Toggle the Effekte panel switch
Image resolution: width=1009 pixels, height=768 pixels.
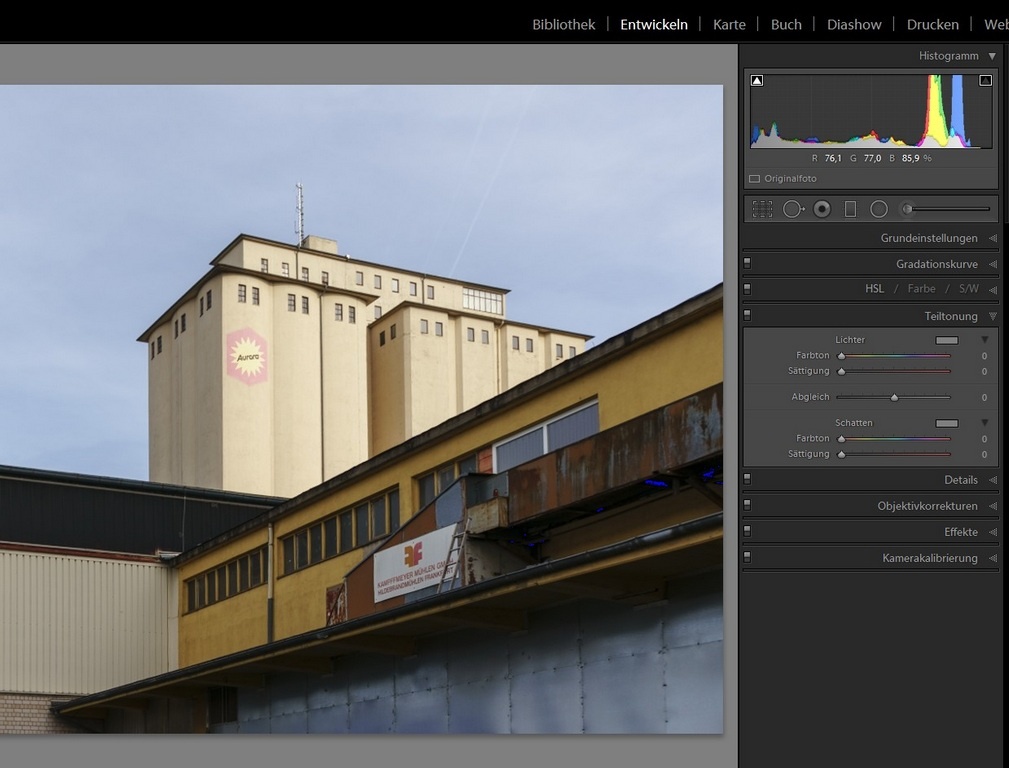pos(747,532)
